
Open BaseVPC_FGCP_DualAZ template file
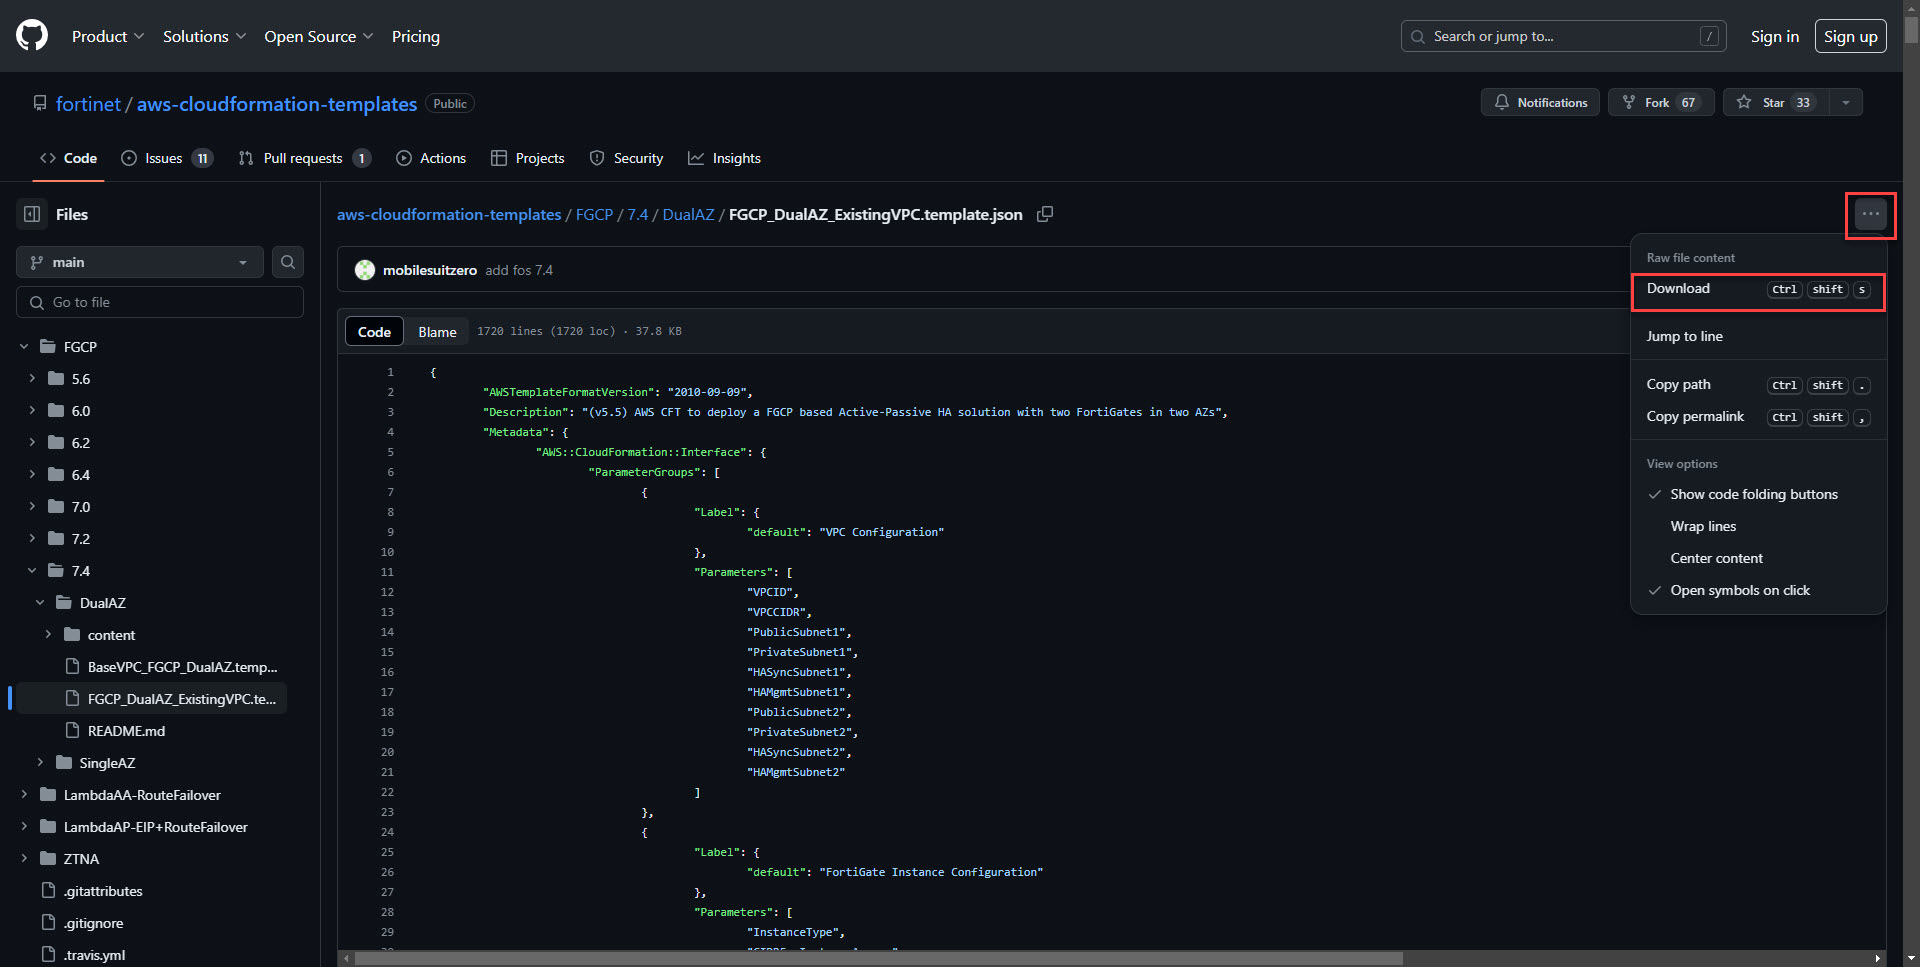pos(182,667)
